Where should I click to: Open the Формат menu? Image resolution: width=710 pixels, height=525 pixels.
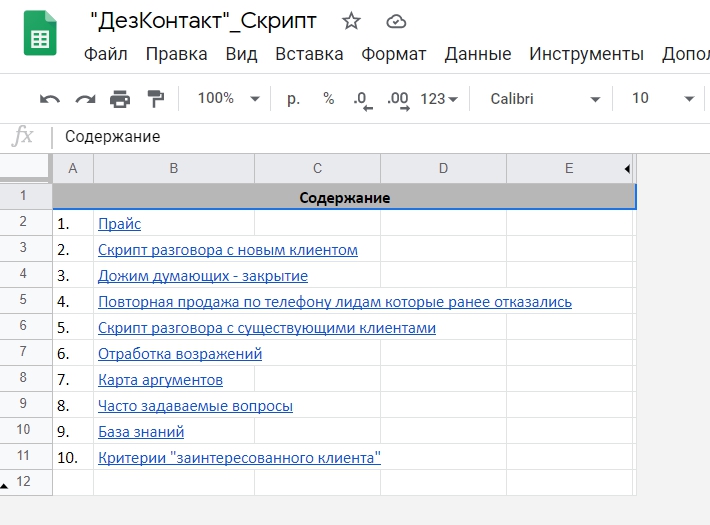393,54
